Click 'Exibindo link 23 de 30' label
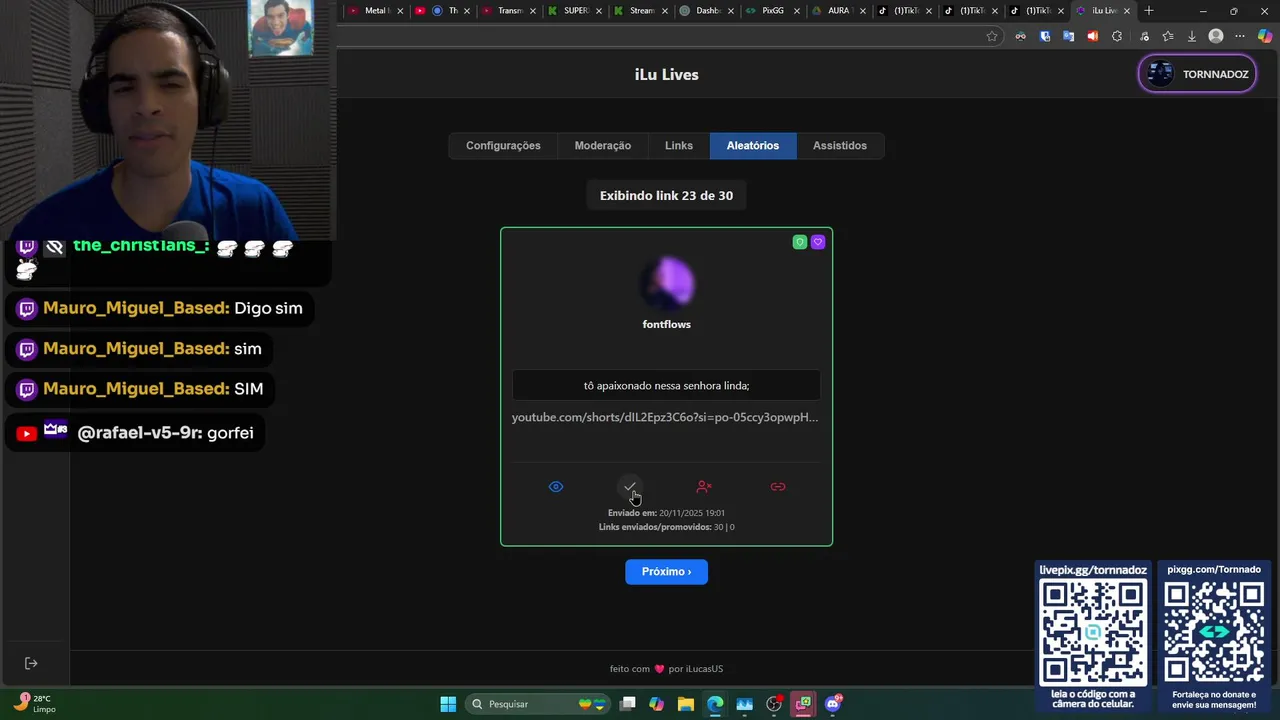1280x720 pixels. [x=667, y=196]
